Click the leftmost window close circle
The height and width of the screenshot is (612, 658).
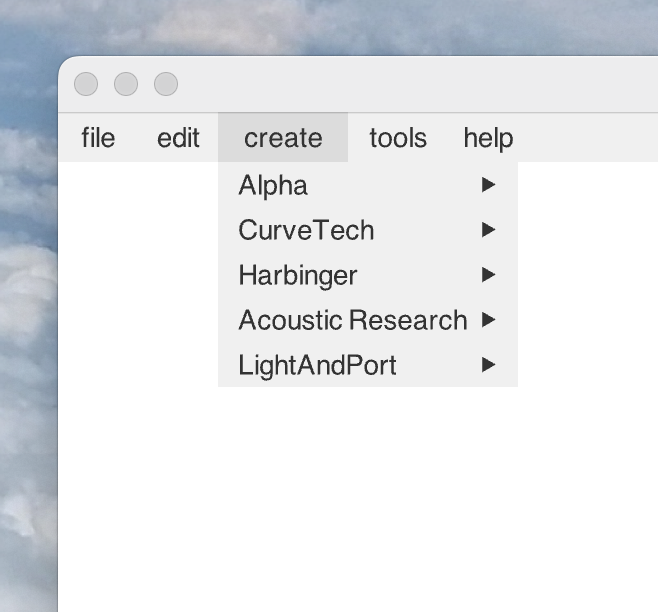tap(86, 85)
